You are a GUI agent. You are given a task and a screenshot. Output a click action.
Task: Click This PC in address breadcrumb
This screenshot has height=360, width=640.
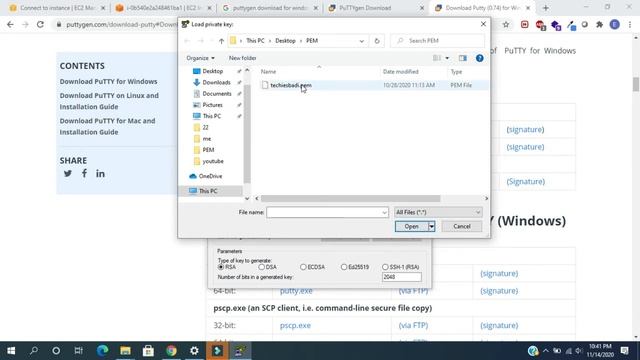click(x=255, y=41)
